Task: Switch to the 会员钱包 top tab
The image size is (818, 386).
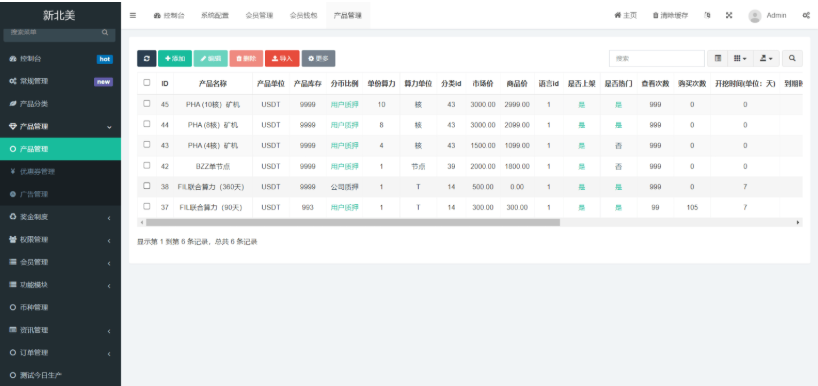Action: [304, 16]
